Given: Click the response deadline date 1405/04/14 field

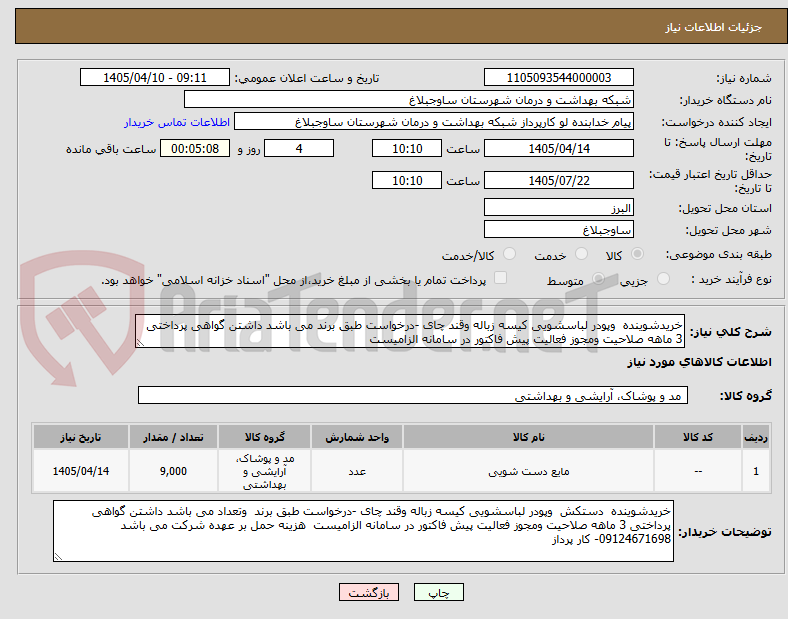Looking at the screenshot, I should 559,148.
